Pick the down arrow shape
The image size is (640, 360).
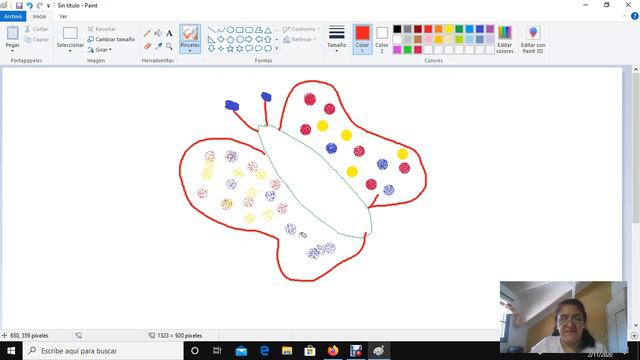[211, 49]
